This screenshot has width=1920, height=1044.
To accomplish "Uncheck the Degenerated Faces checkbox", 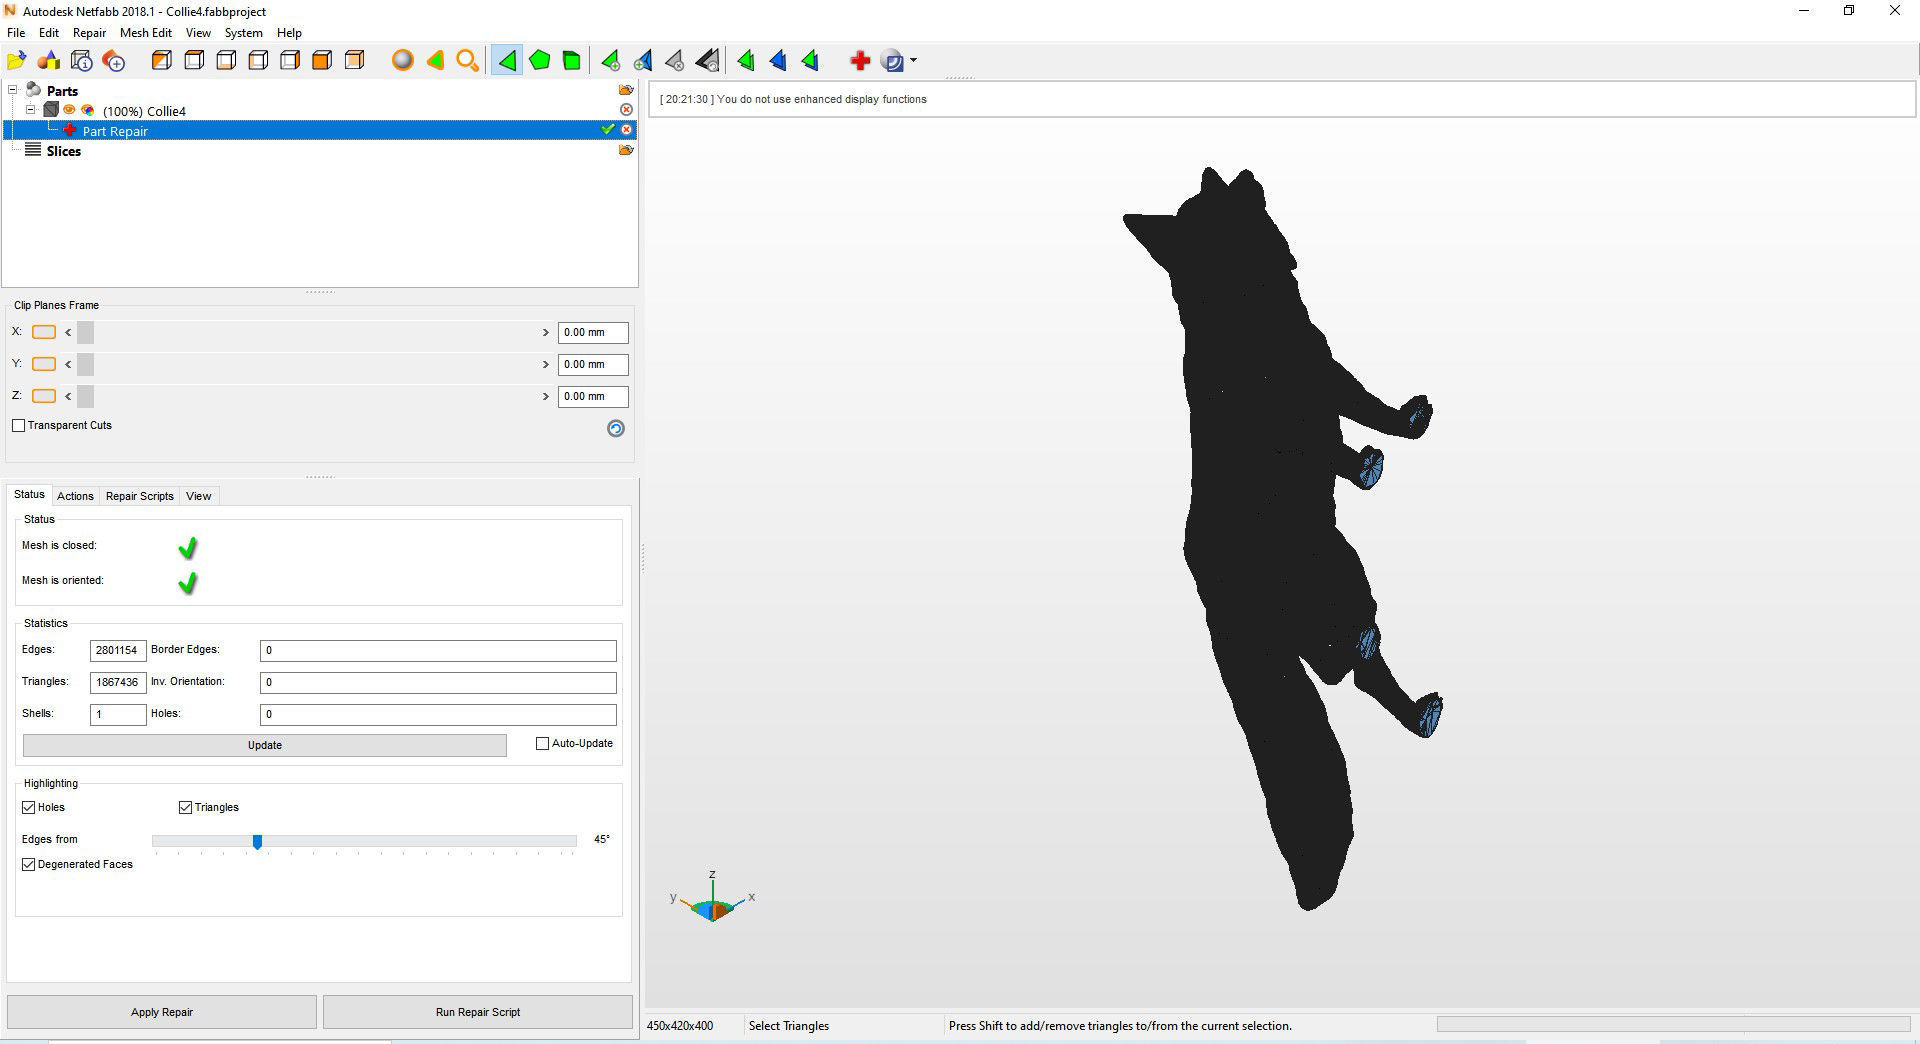I will tap(28, 864).
